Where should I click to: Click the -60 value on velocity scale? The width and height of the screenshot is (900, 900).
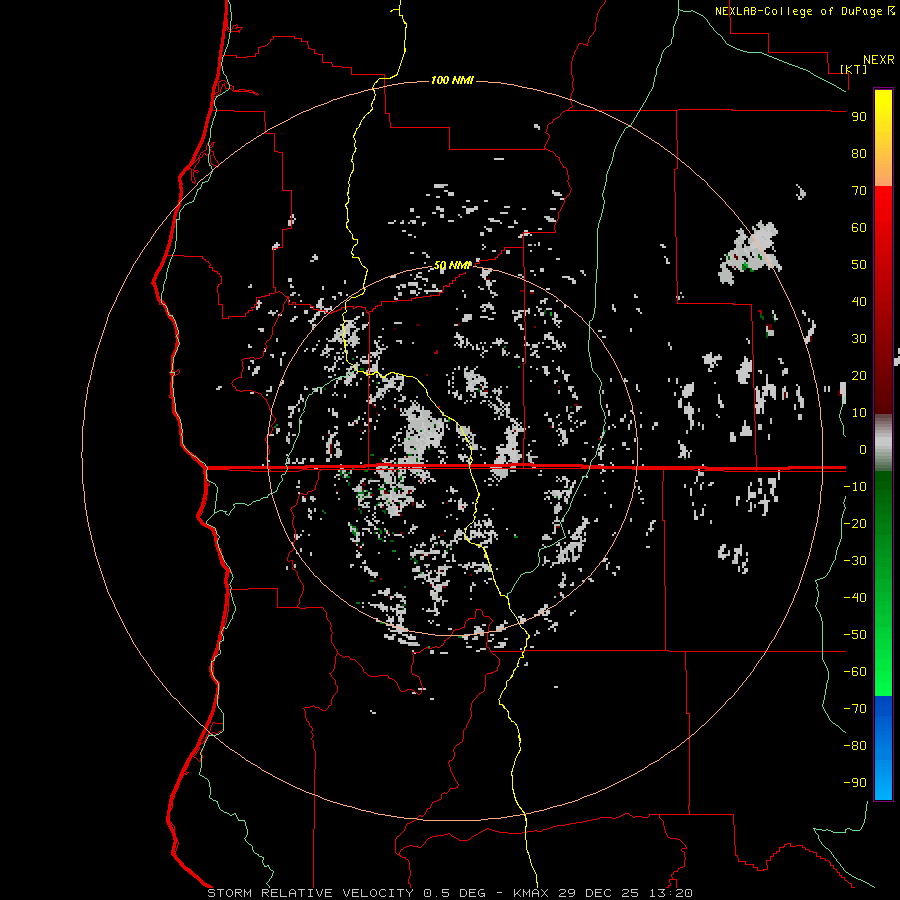click(x=855, y=672)
